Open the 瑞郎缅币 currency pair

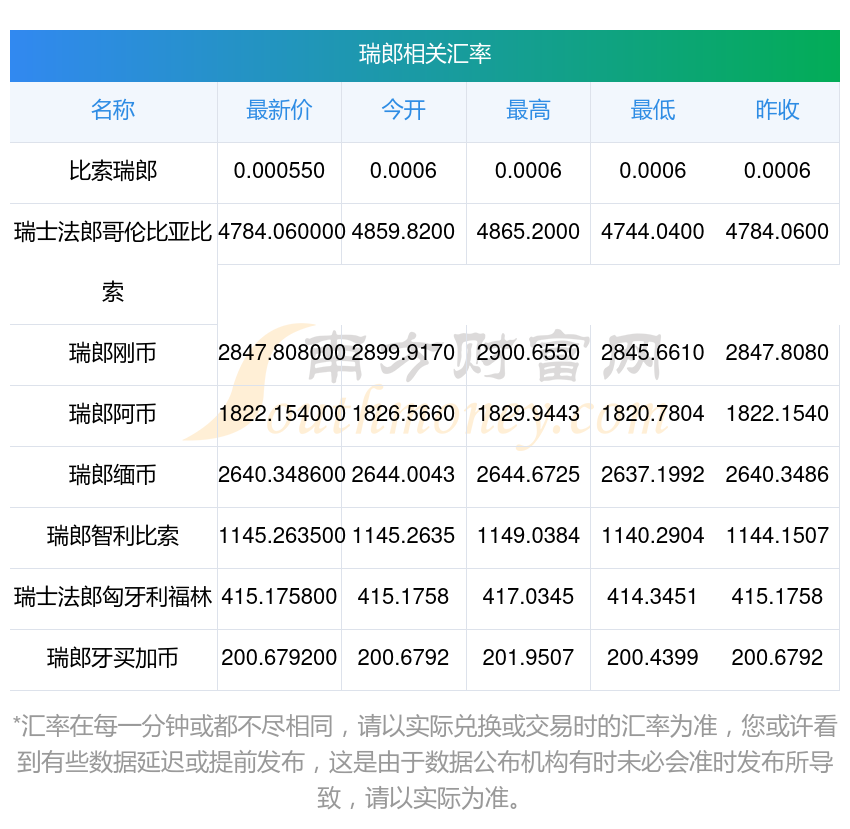(113, 475)
